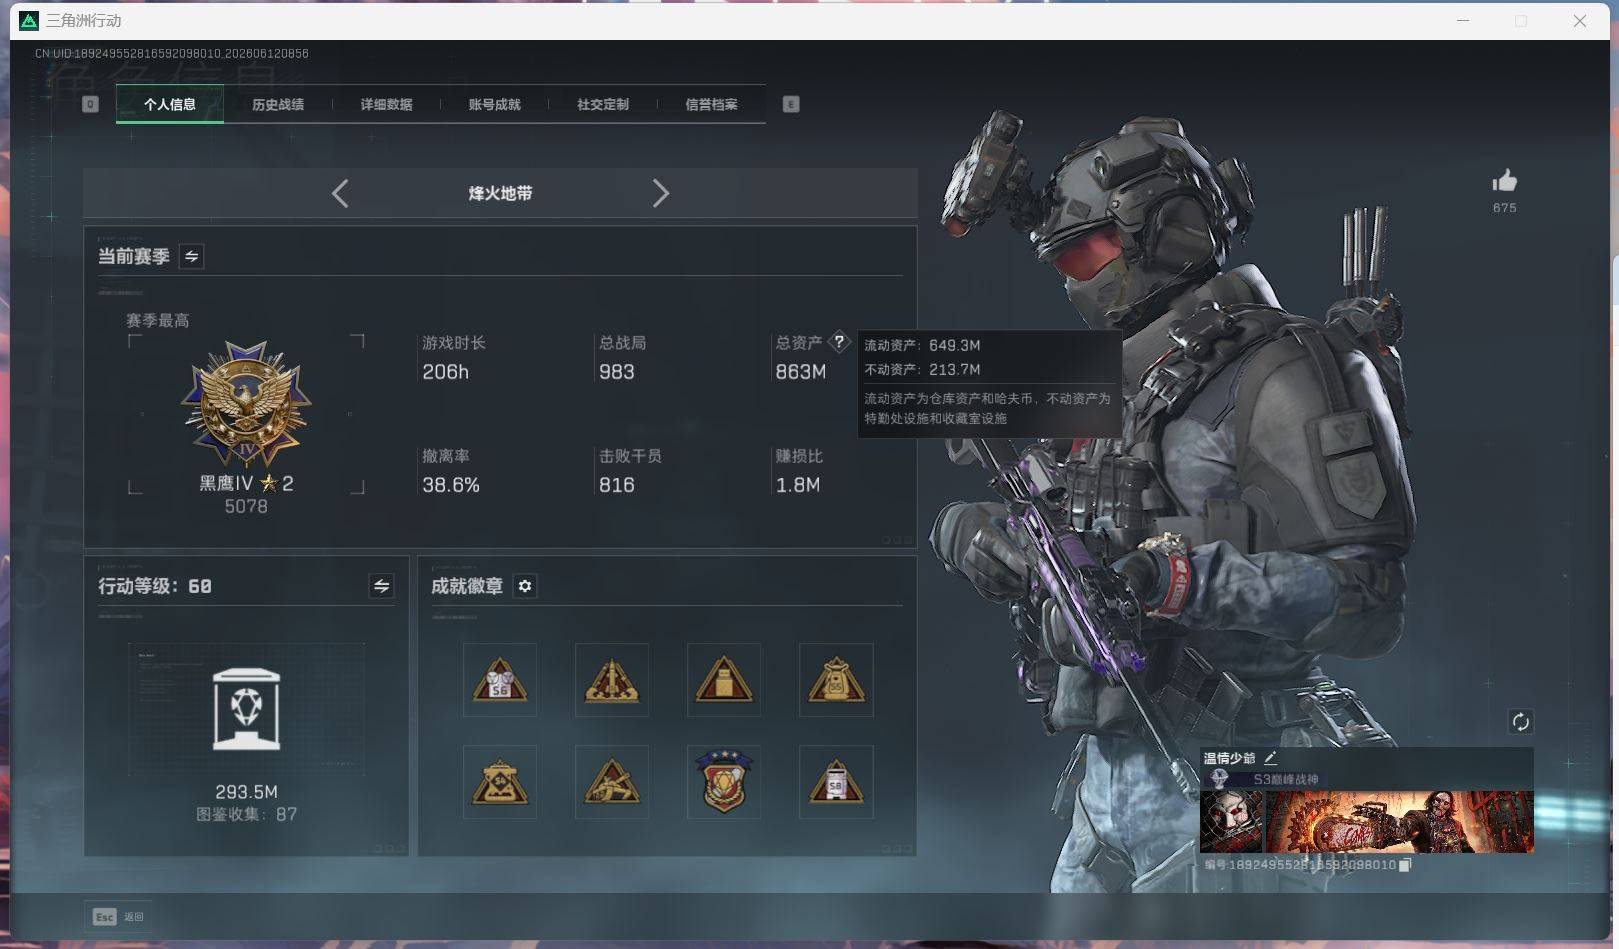This screenshot has width=1619, height=949.
Task: View the 信誉档案 tab
Action: [x=711, y=104]
